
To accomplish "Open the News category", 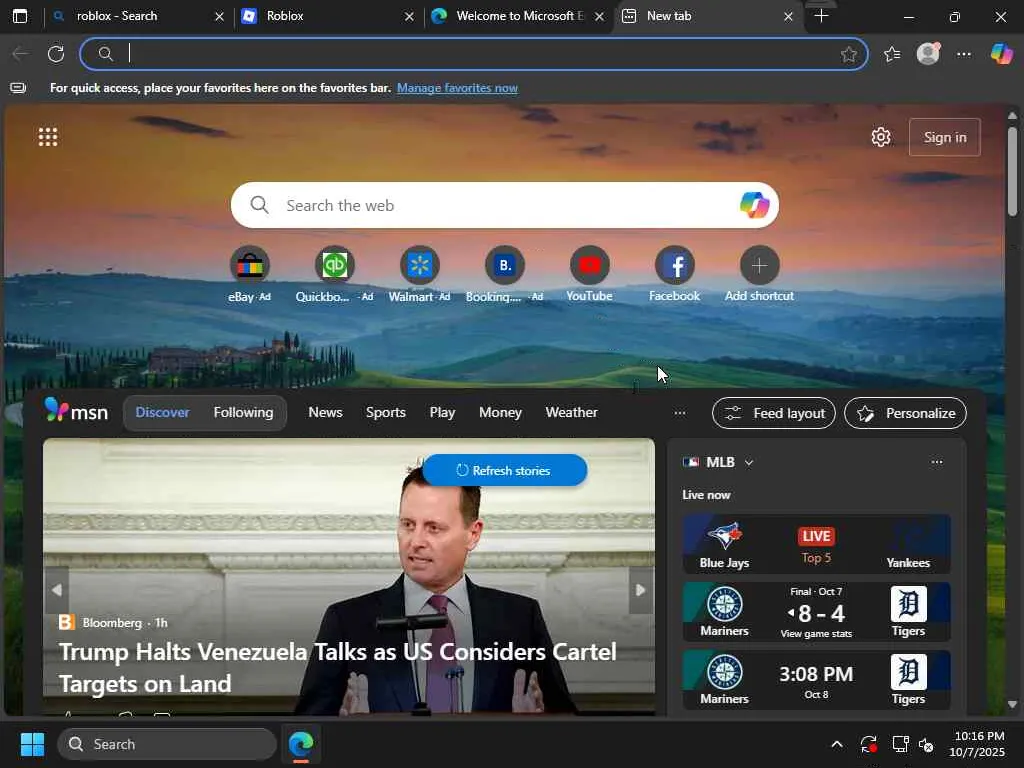I will point(325,412).
